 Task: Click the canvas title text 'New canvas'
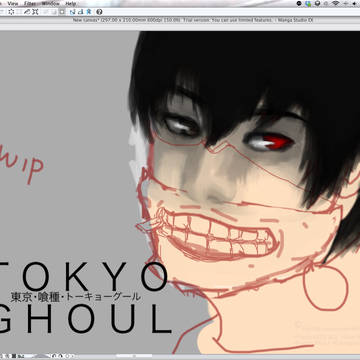84,20
